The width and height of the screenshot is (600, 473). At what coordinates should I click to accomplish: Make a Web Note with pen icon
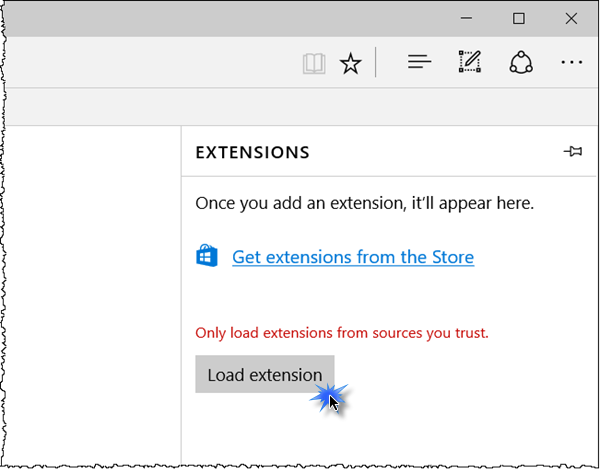click(x=470, y=63)
